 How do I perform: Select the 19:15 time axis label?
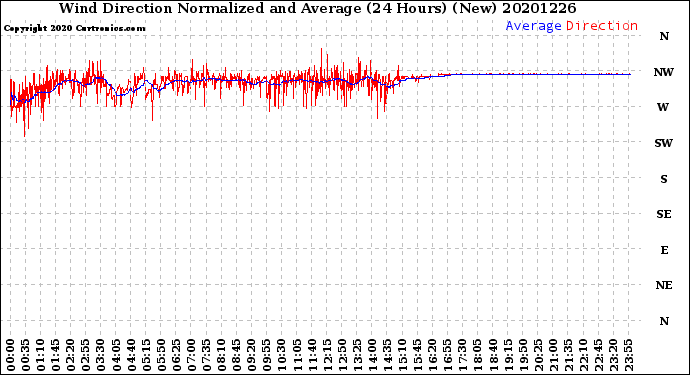click(508, 355)
